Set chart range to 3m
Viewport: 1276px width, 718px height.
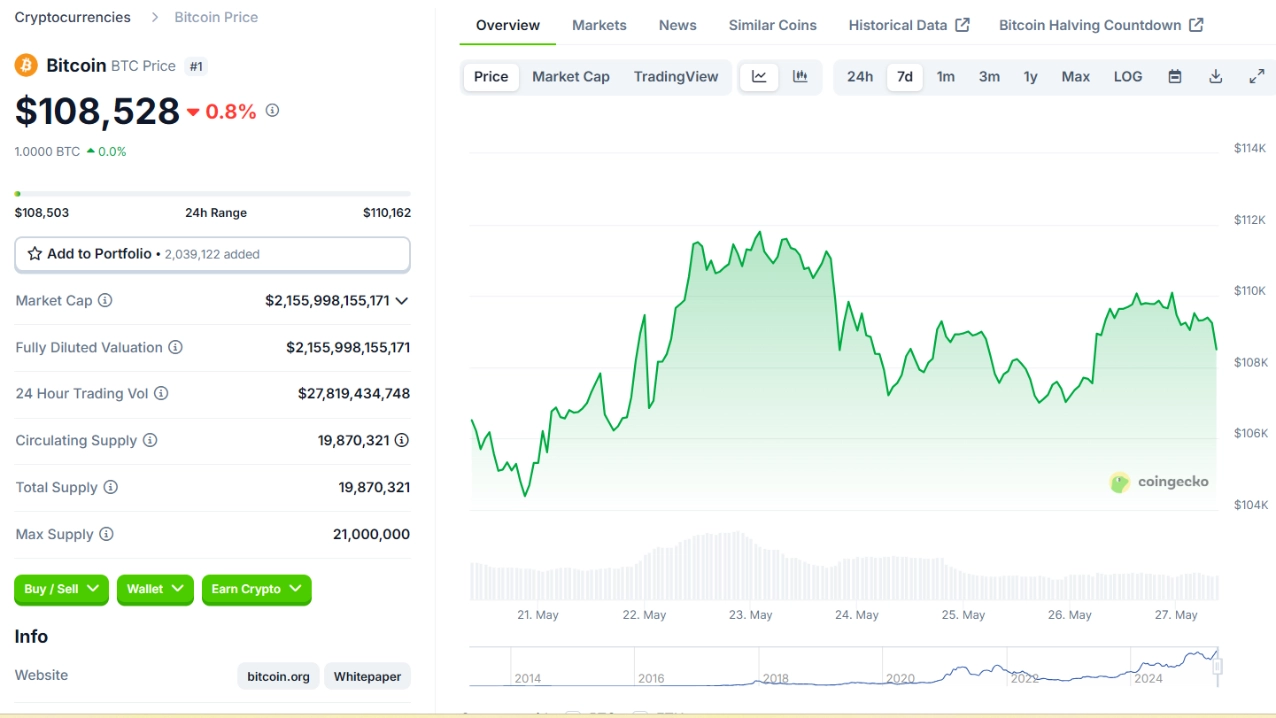pyautogui.click(x=989, y=77)
